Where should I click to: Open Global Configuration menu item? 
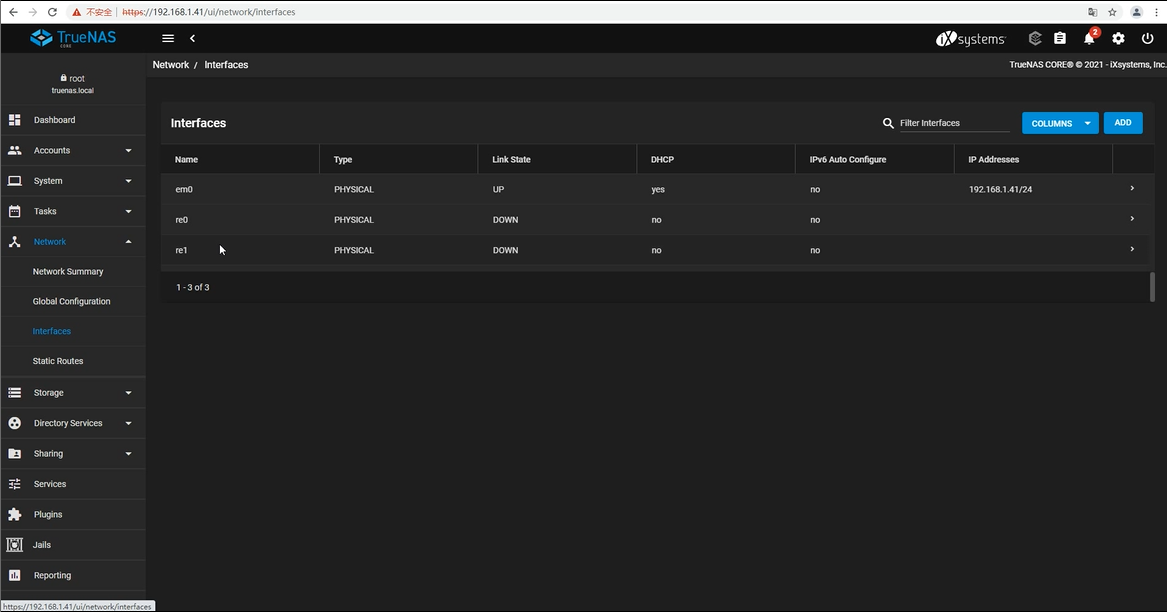tap(72, 301)
